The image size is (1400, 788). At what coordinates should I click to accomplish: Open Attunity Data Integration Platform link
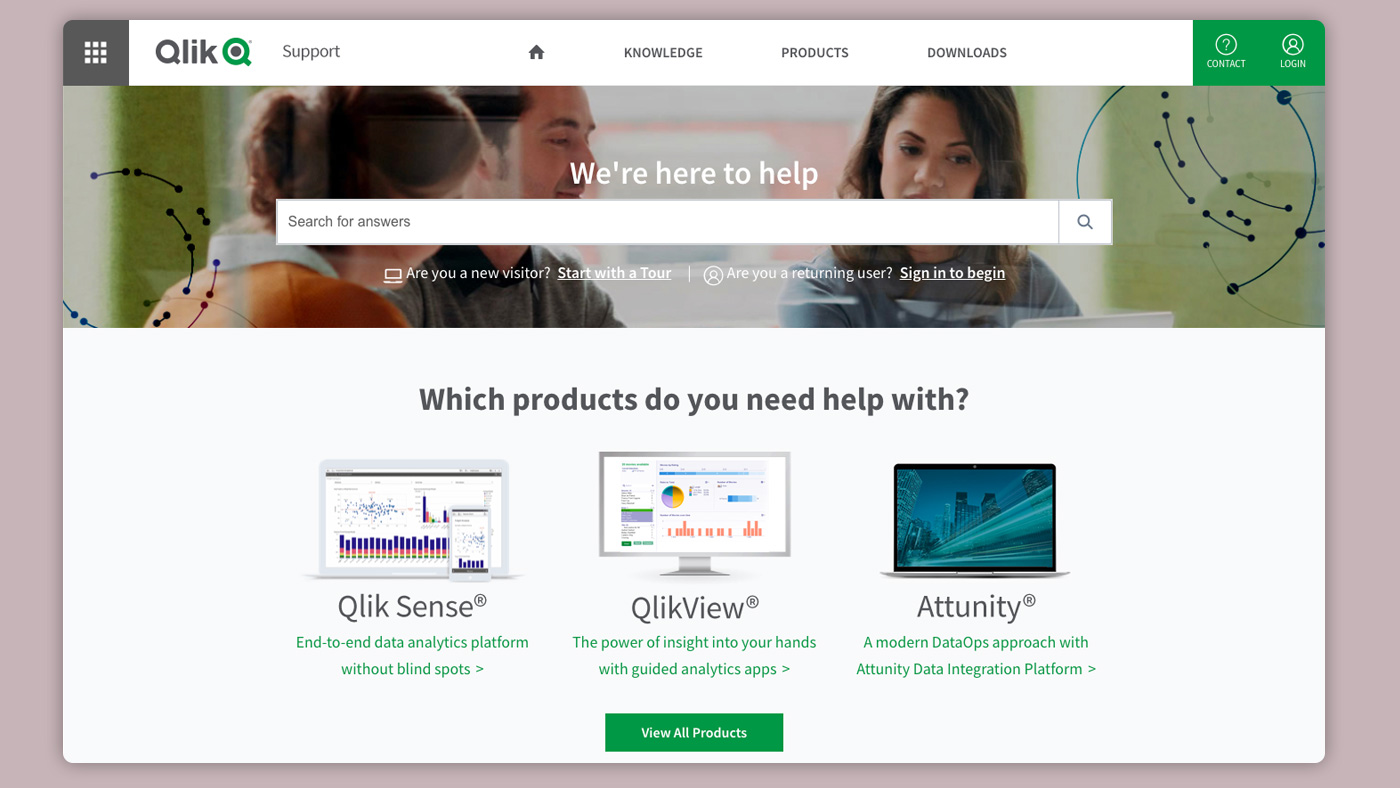click(x=976, y=655)
